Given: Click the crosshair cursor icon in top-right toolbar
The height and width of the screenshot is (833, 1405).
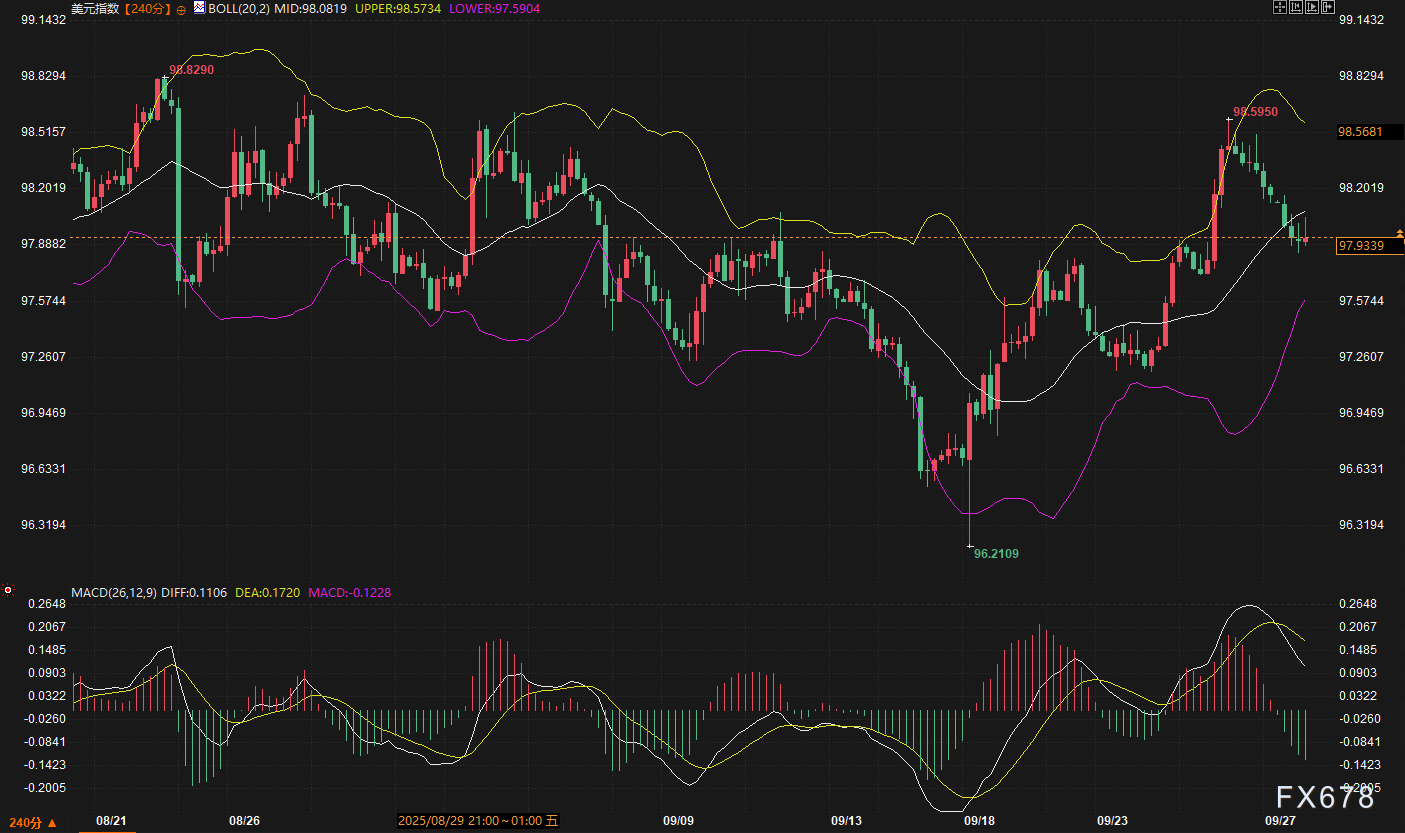Looking at the screenshot, I should click(1279, 7).
